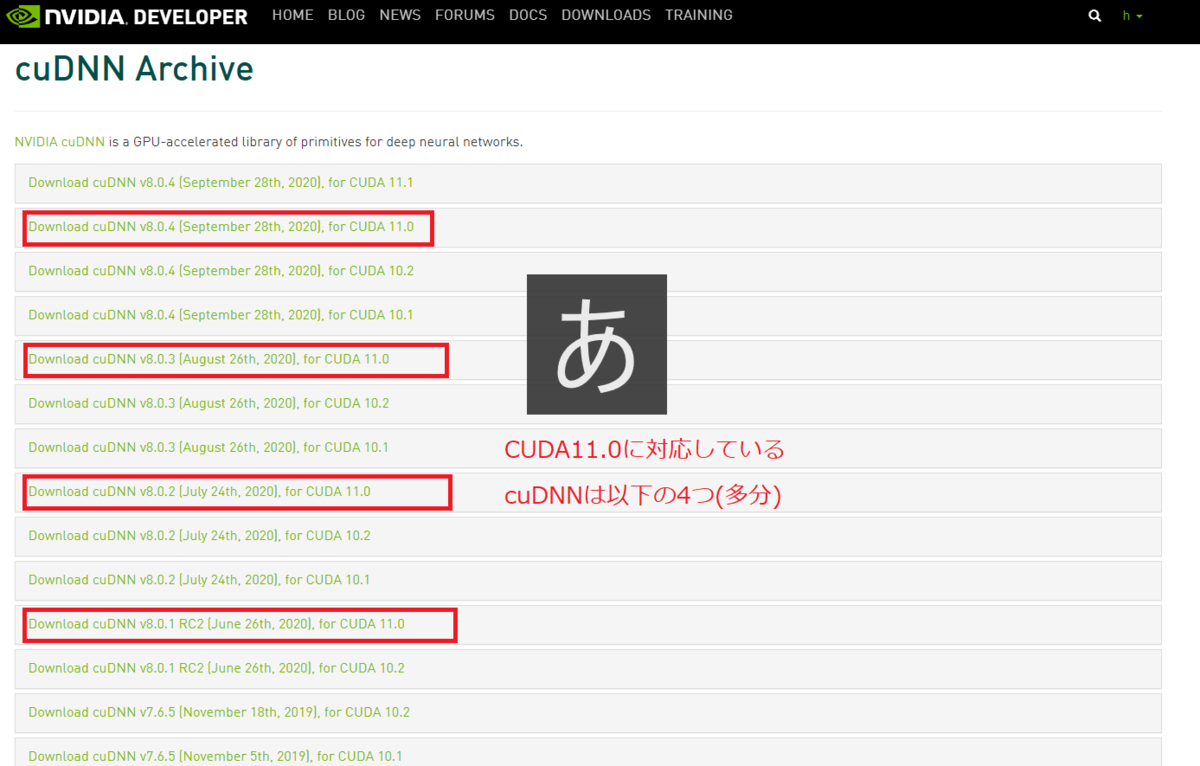Open cuDNN v8.0.1 RC2 for CUDA 11.0

[x=588, y=624]
